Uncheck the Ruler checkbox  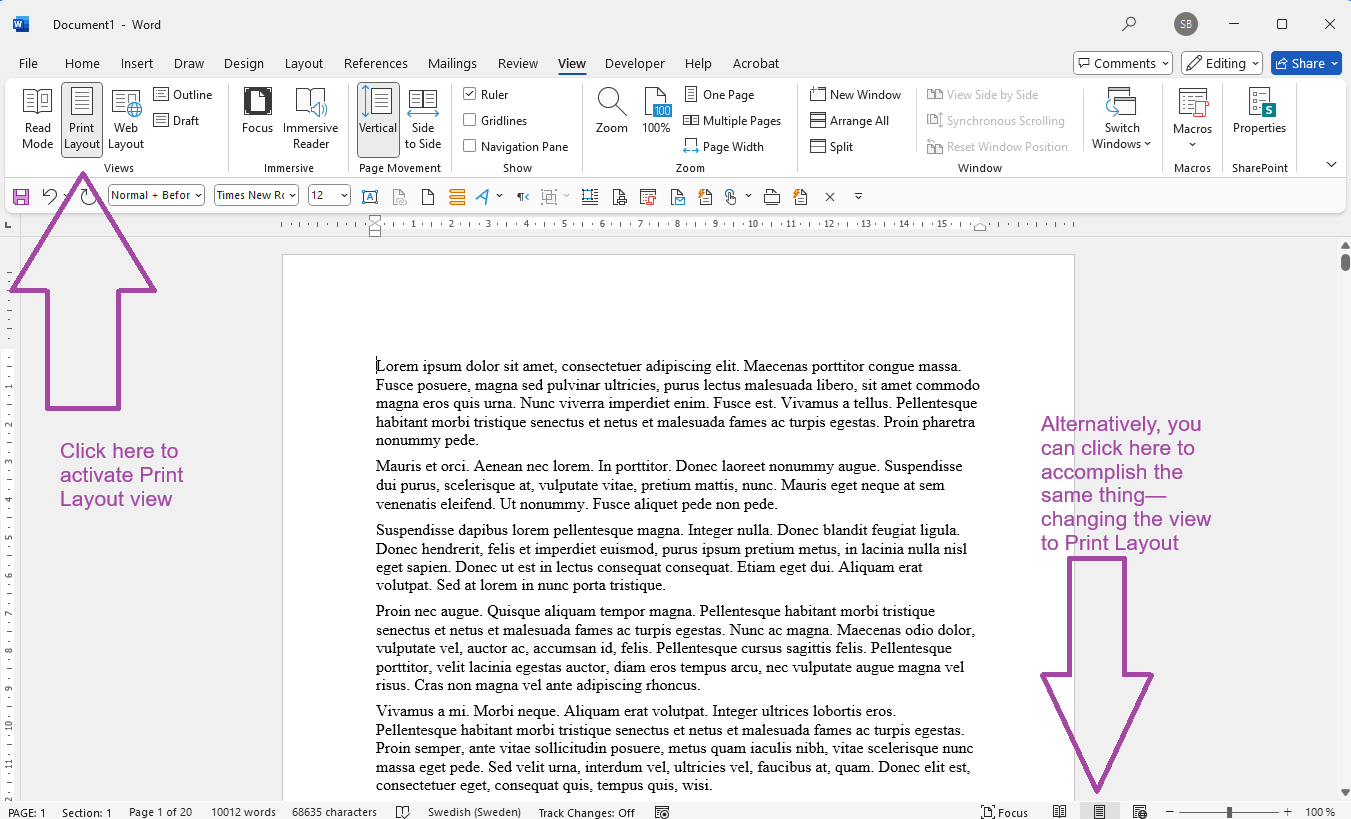[x=470, y=95]
